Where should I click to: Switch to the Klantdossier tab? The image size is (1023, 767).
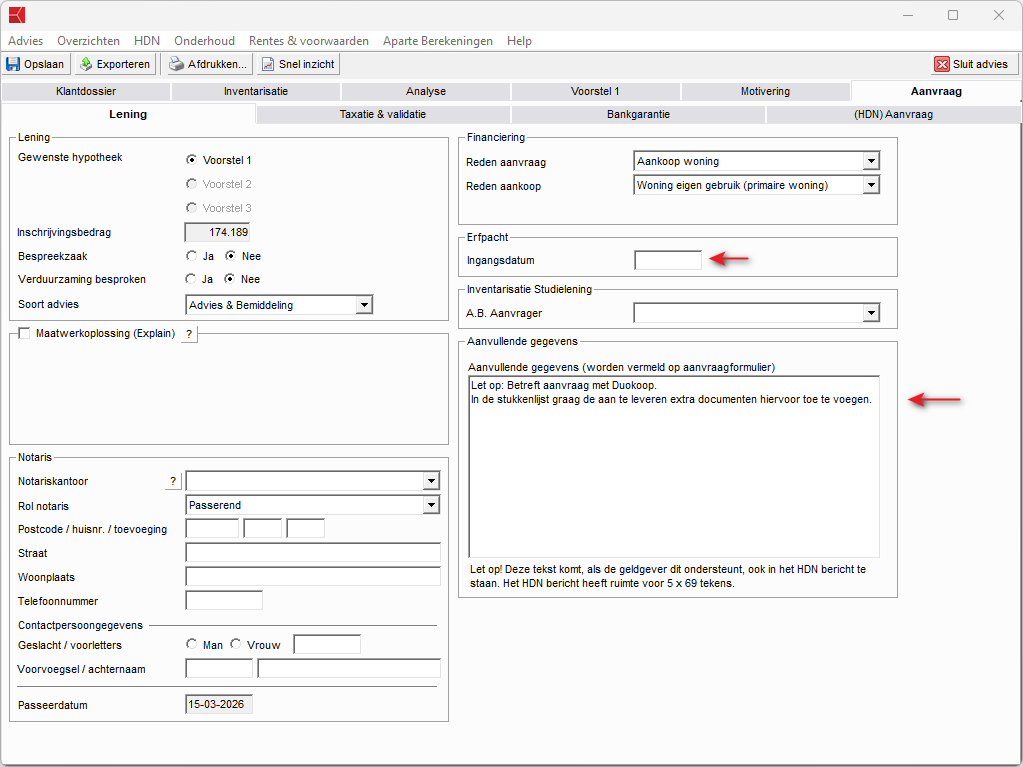click(x=86, y=91)
